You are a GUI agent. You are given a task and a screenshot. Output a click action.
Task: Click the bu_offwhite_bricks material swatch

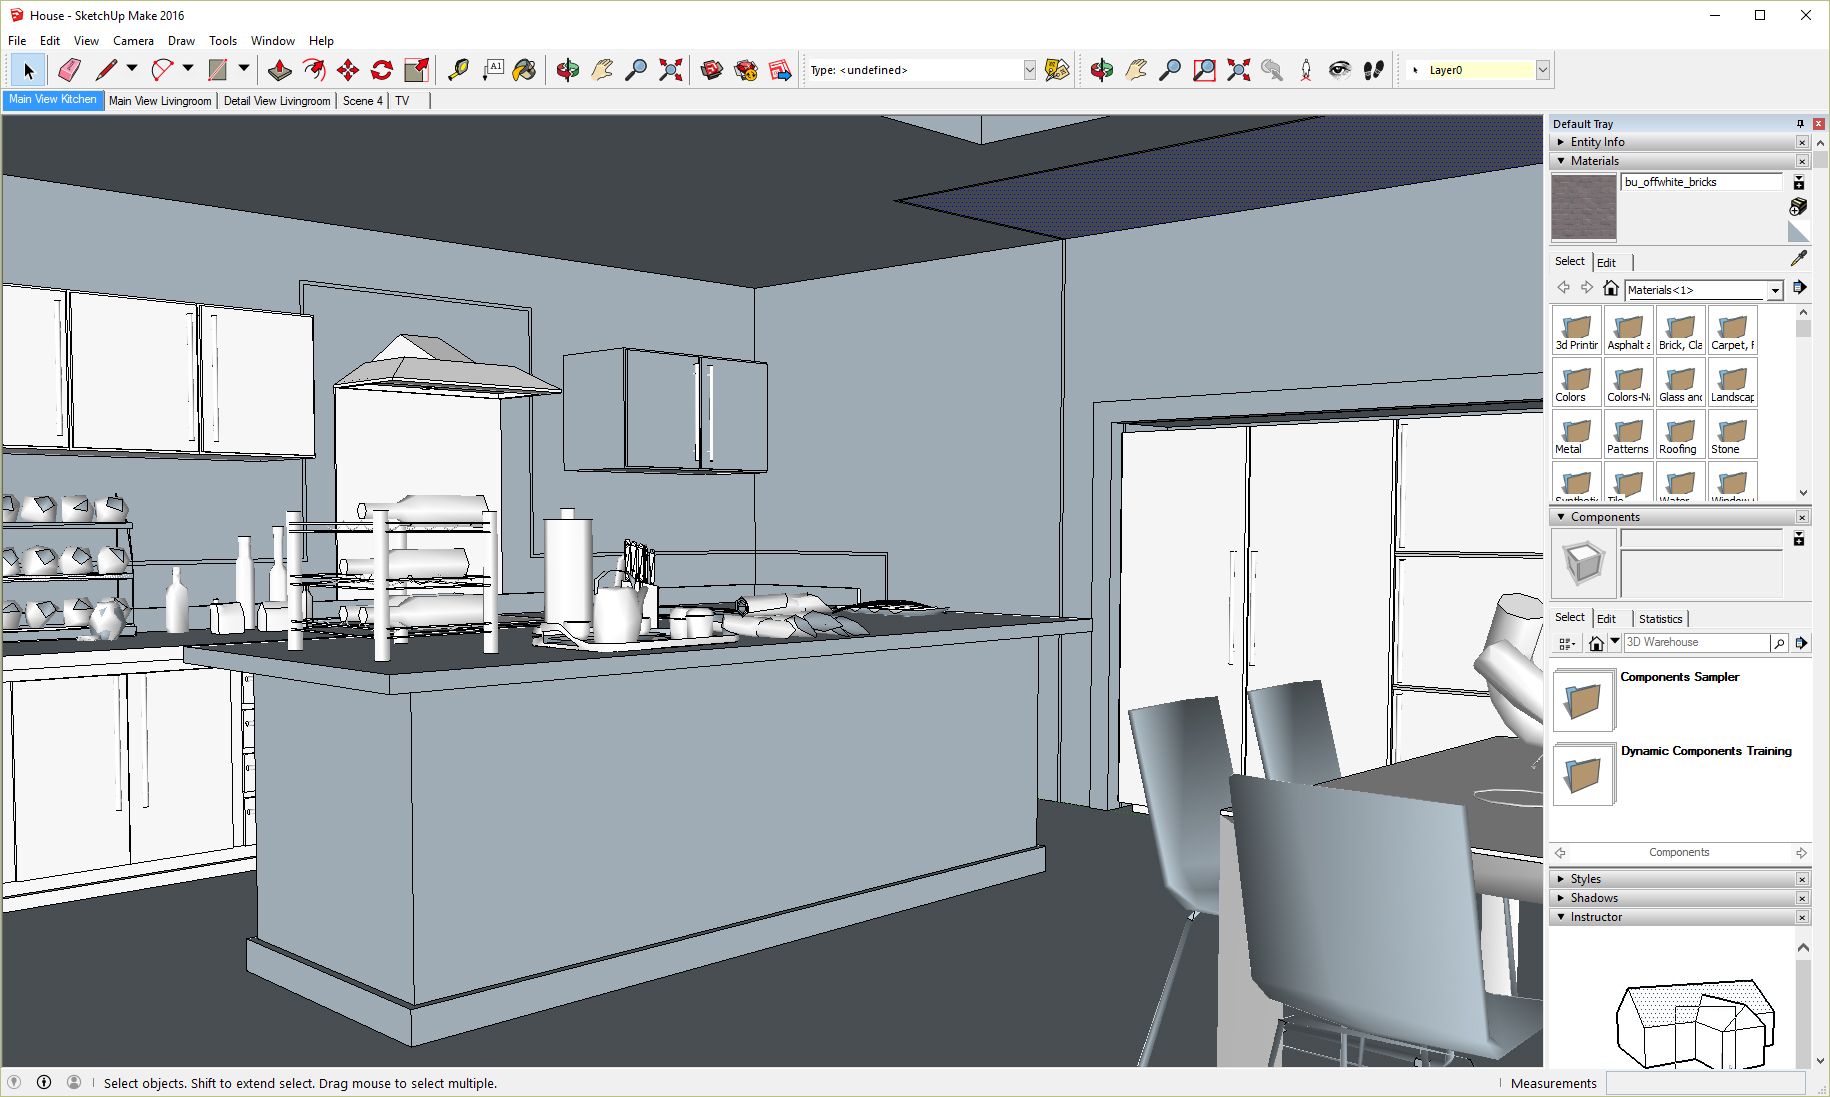(x=1583, y=208)
